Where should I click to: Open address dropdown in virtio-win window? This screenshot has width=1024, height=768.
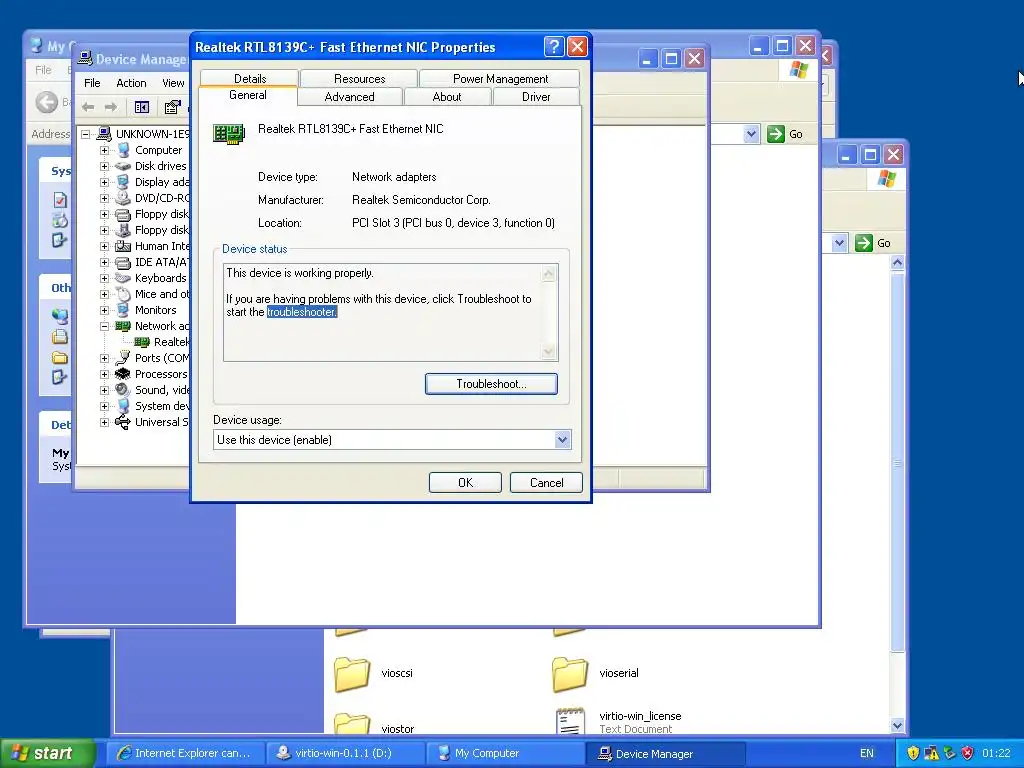point(839,243)
